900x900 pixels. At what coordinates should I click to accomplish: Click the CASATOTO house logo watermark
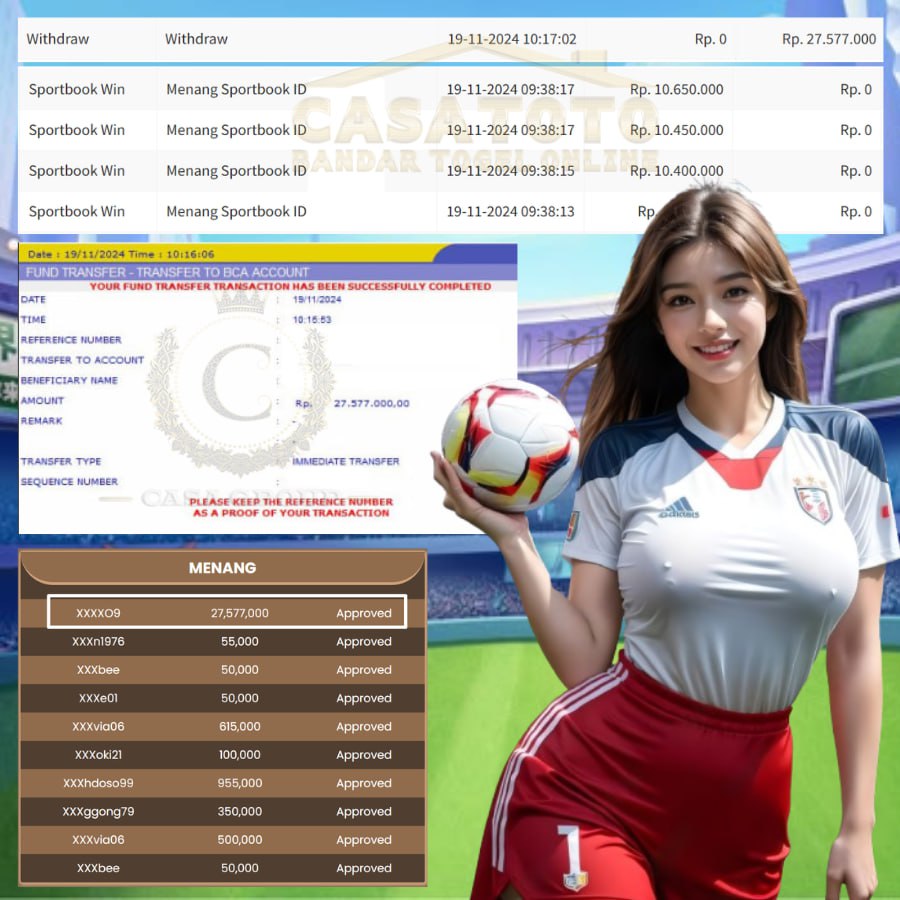pos(475,110)
